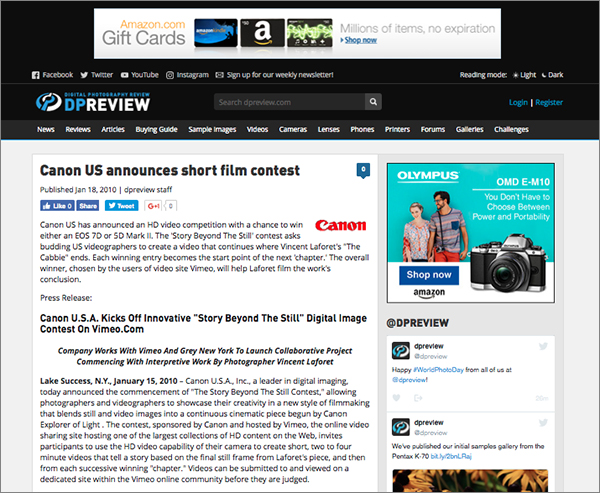Click the flower photo in Pentax tweet
This screenshot has width=600, height=493.
470,481
